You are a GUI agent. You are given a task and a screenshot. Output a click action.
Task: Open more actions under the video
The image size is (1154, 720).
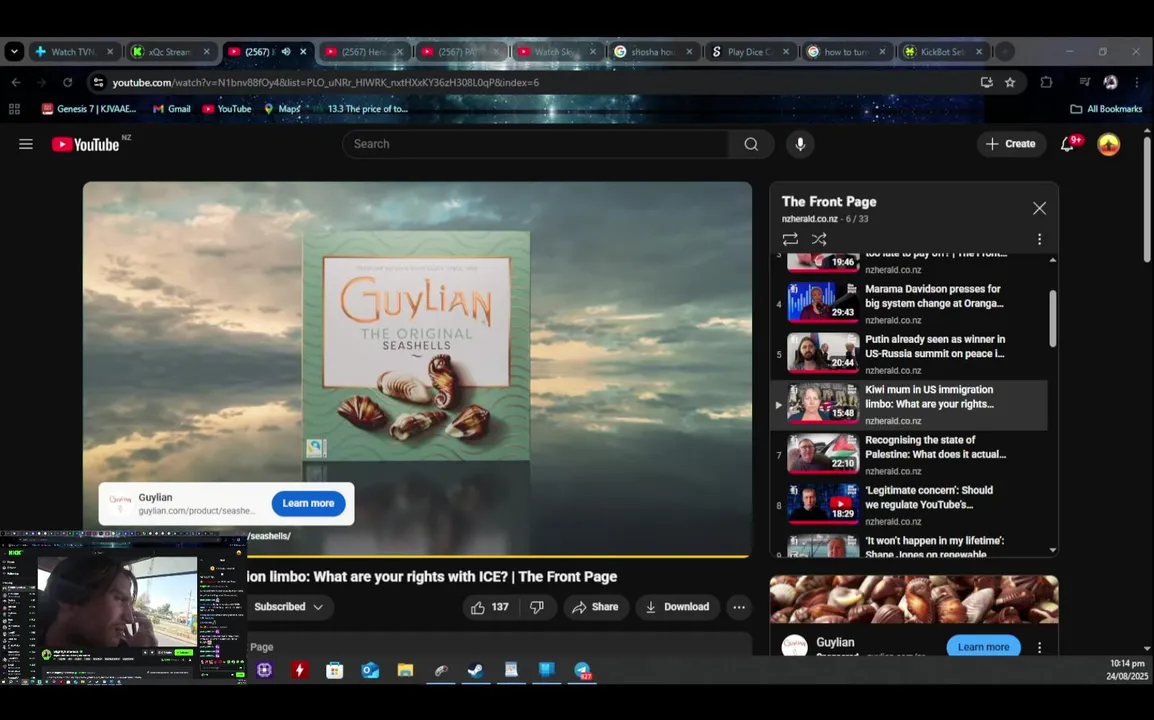coord(739,607)
